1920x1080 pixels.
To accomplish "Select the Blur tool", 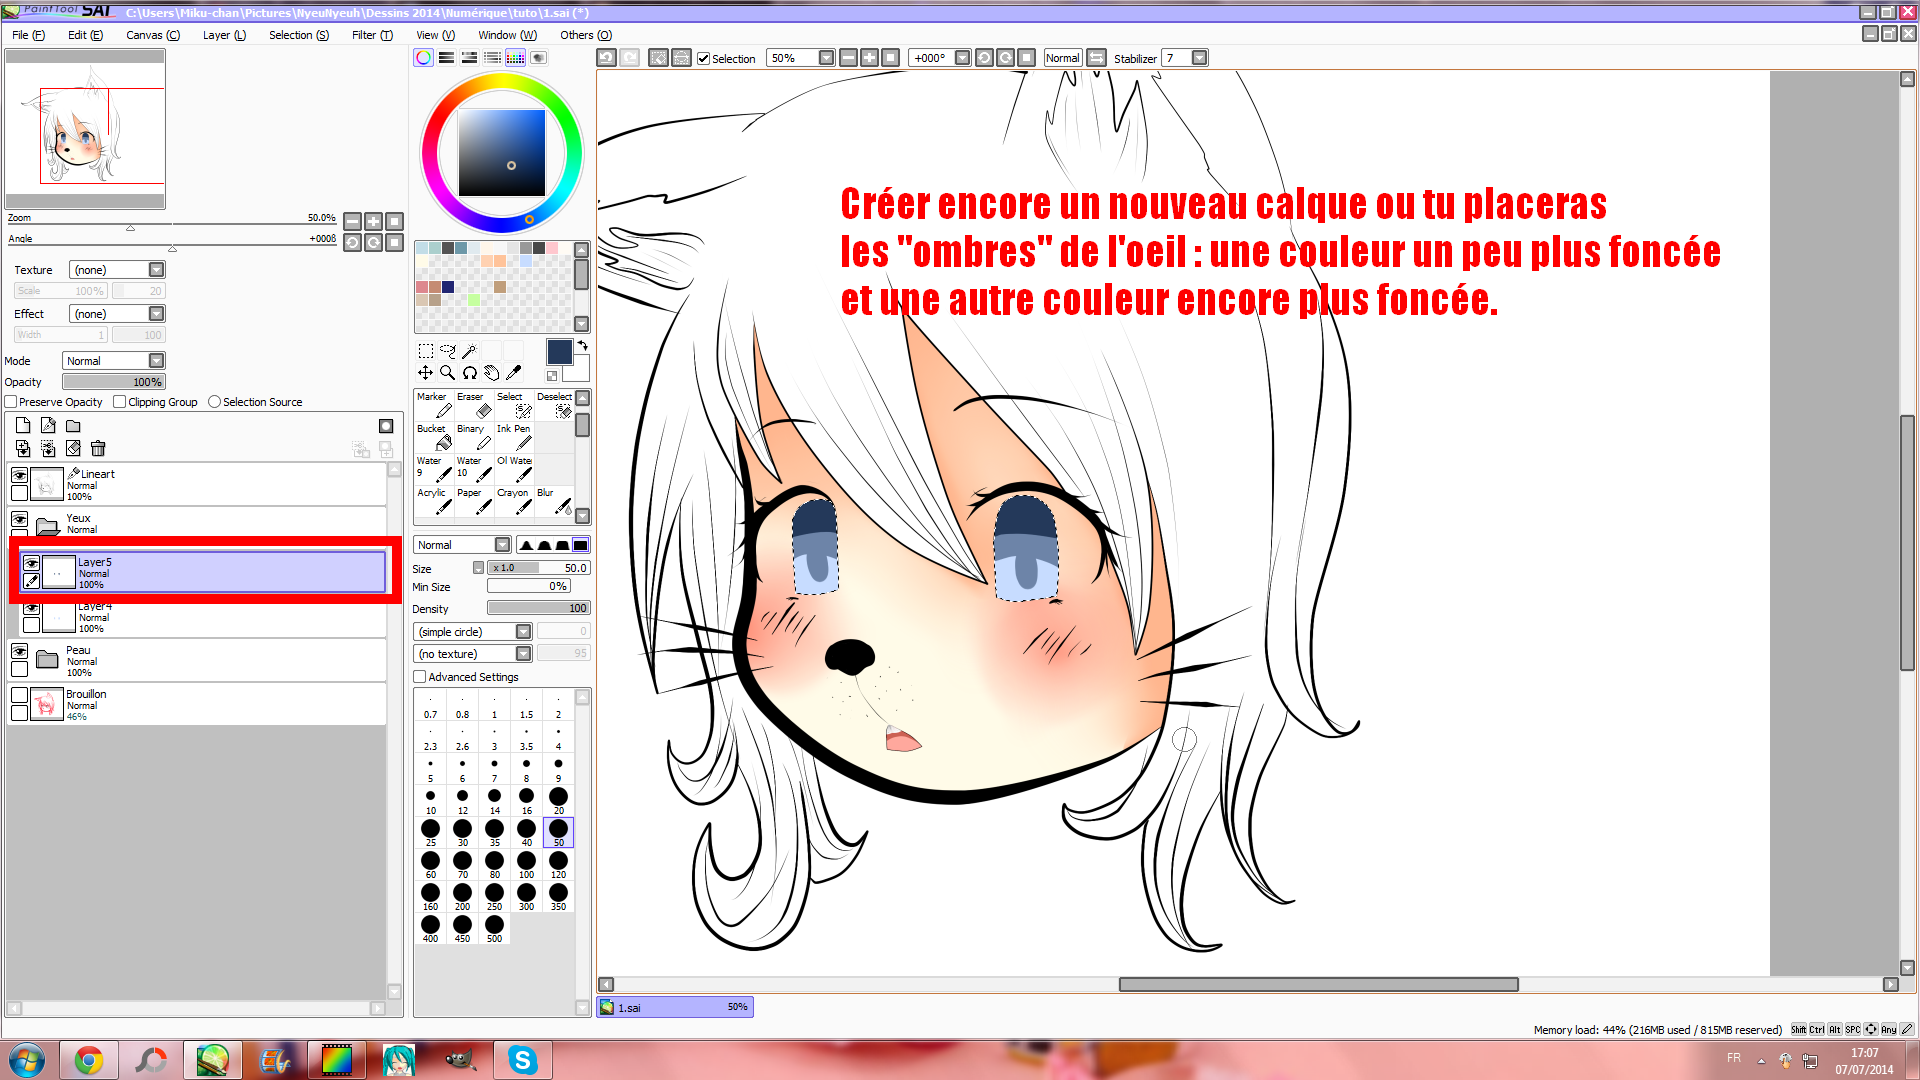I will pos(554,501).
